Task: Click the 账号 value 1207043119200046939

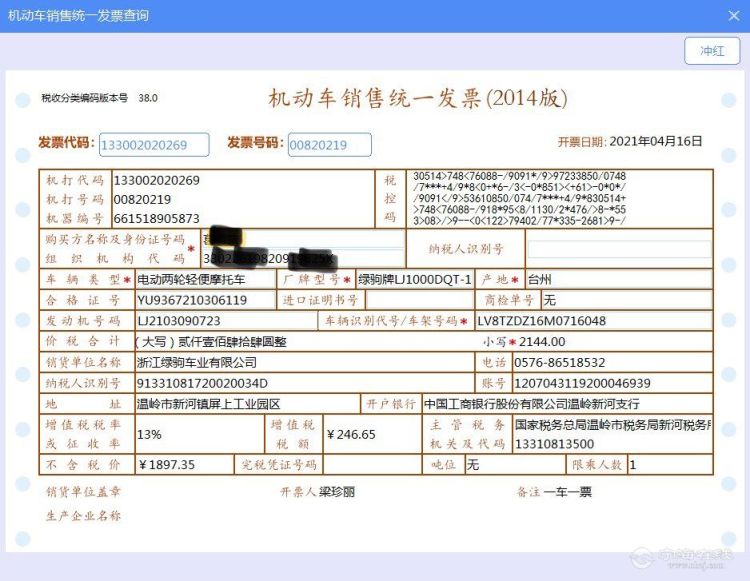Action: point(582,384)
